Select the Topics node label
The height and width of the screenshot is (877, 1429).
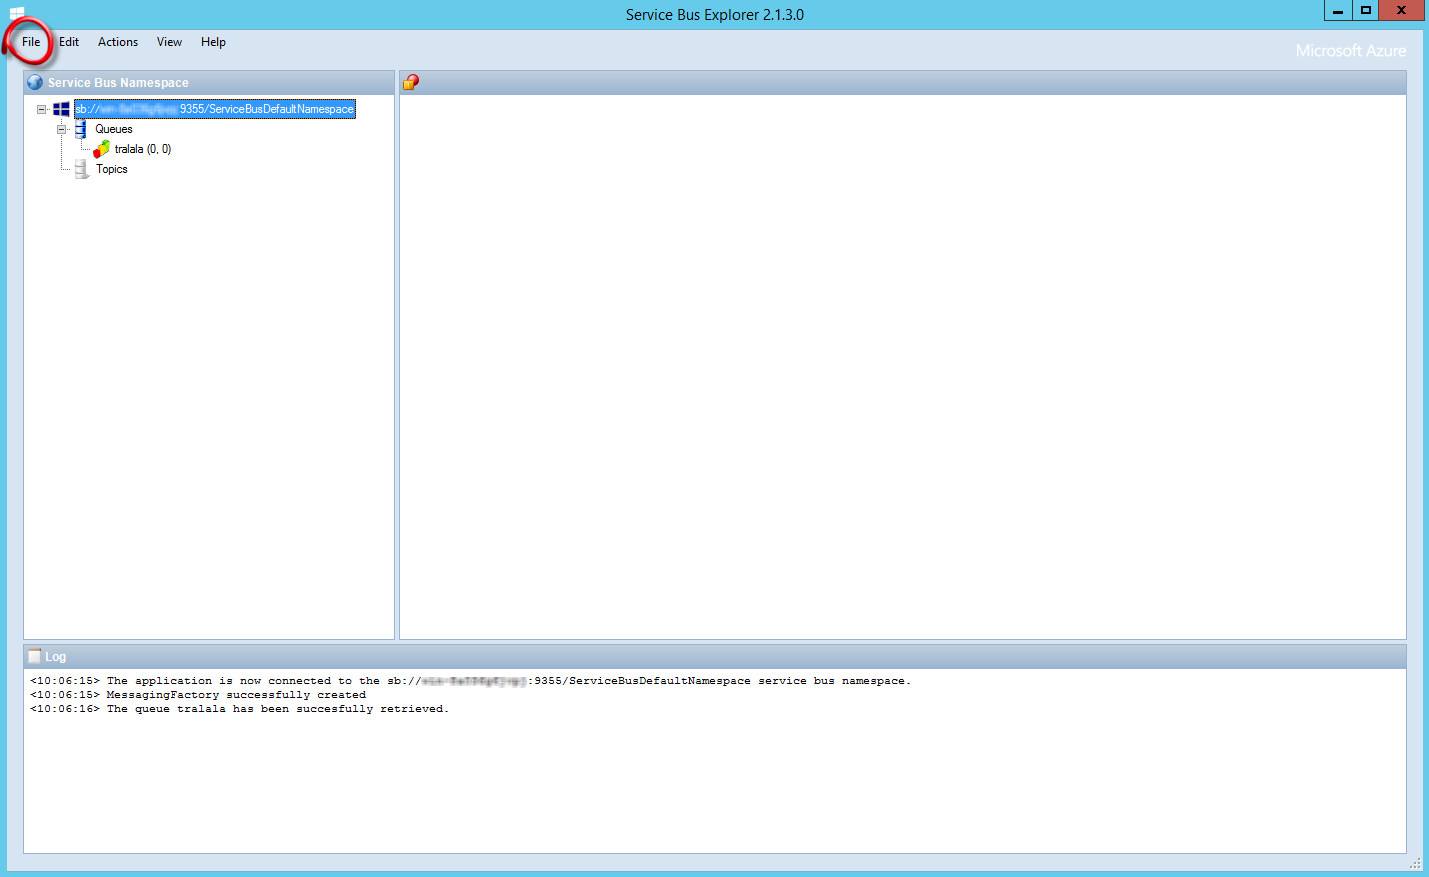112,169
